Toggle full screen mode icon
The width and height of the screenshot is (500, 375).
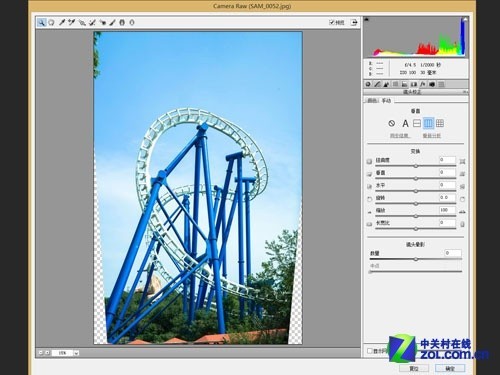(x=354, y=22)
